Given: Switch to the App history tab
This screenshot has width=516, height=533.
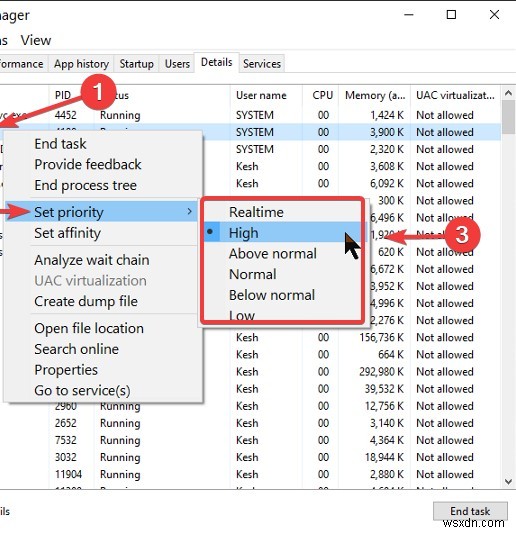Looking at the screenshot, I should click(x=81, y=64).
